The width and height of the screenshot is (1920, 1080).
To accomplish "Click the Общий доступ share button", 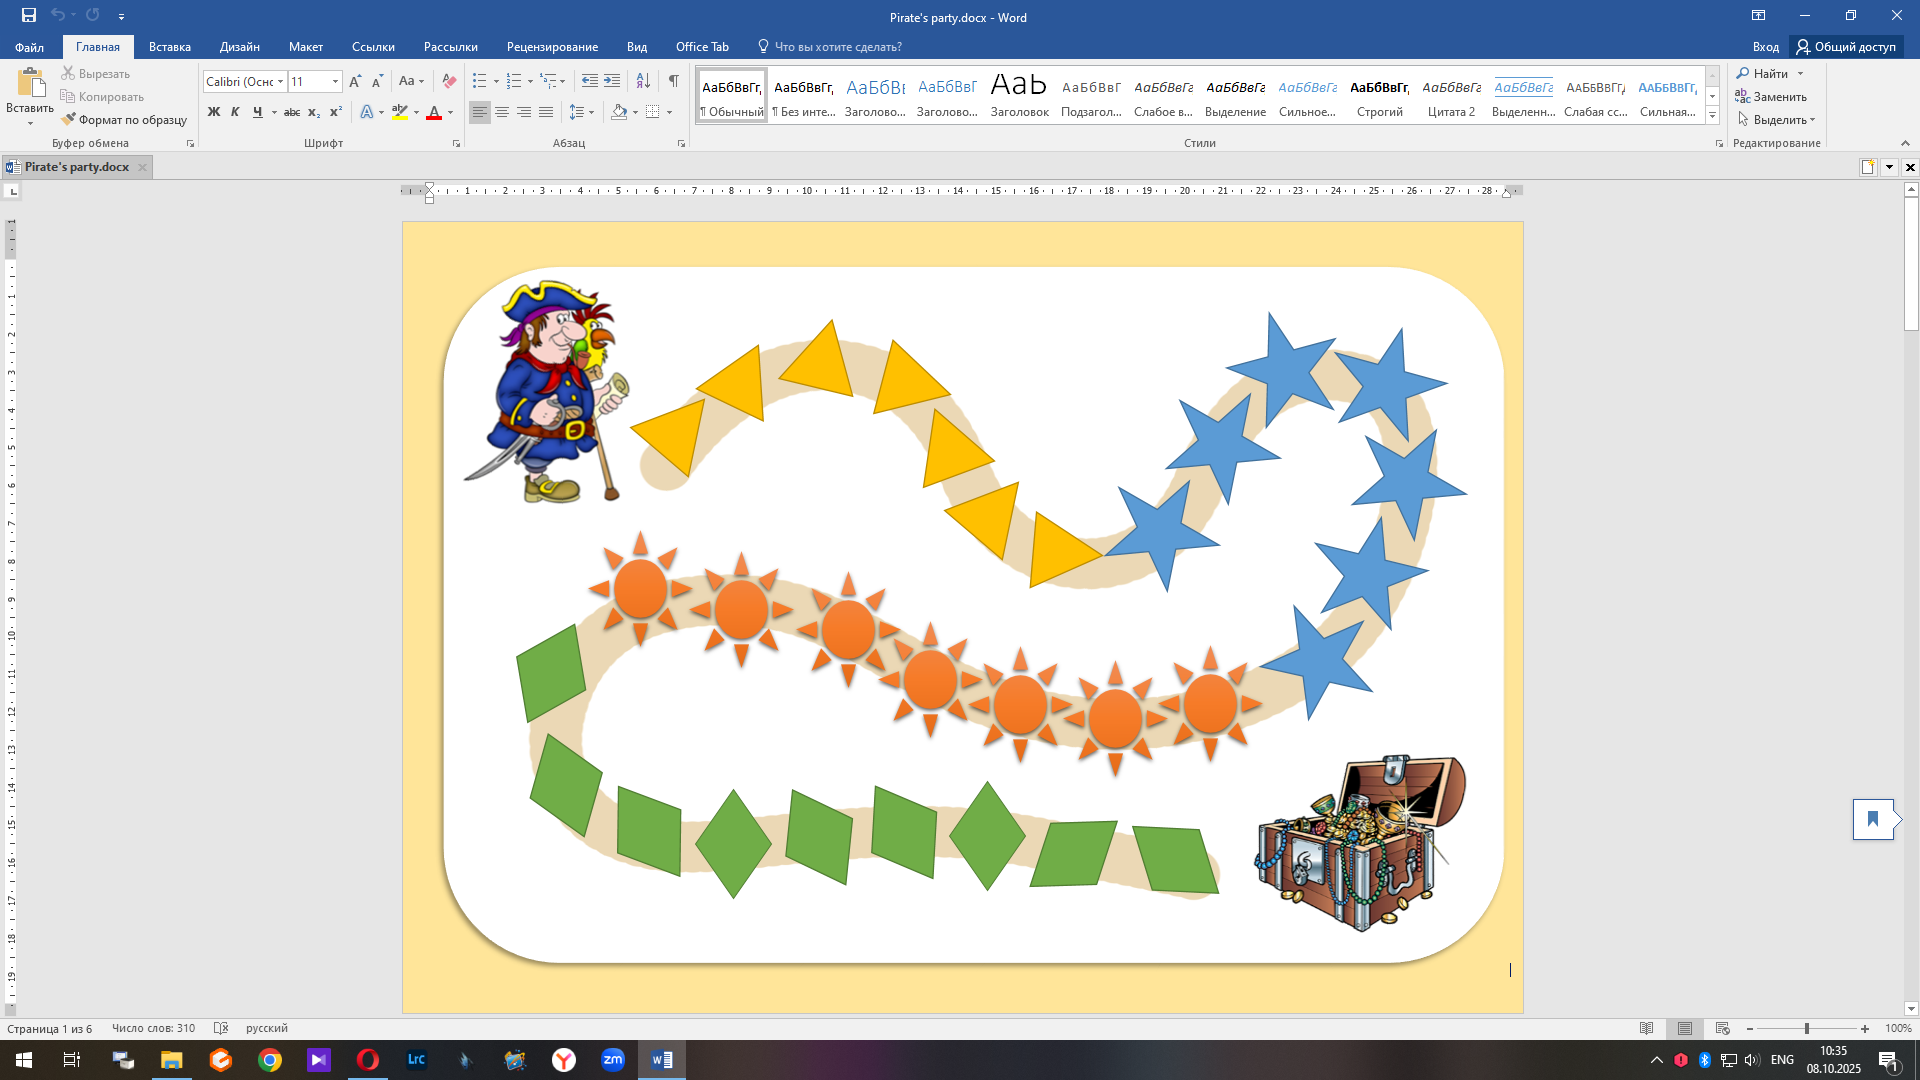I will coord(1846,46).
